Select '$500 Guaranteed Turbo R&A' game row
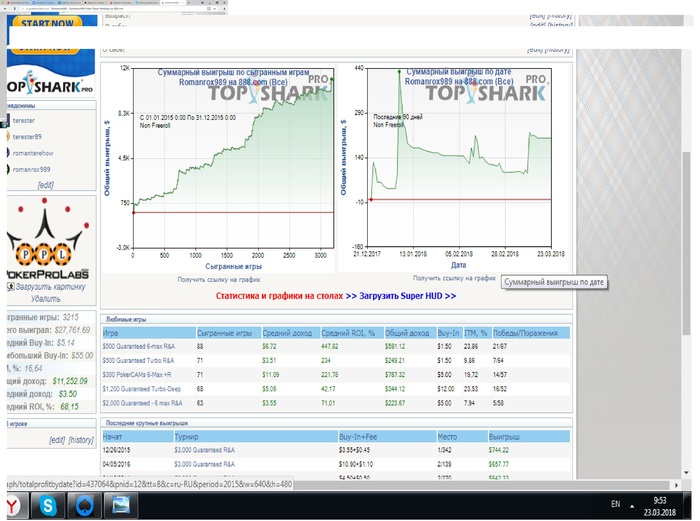This screenshot has height=521, width=700. pos(336,360)
